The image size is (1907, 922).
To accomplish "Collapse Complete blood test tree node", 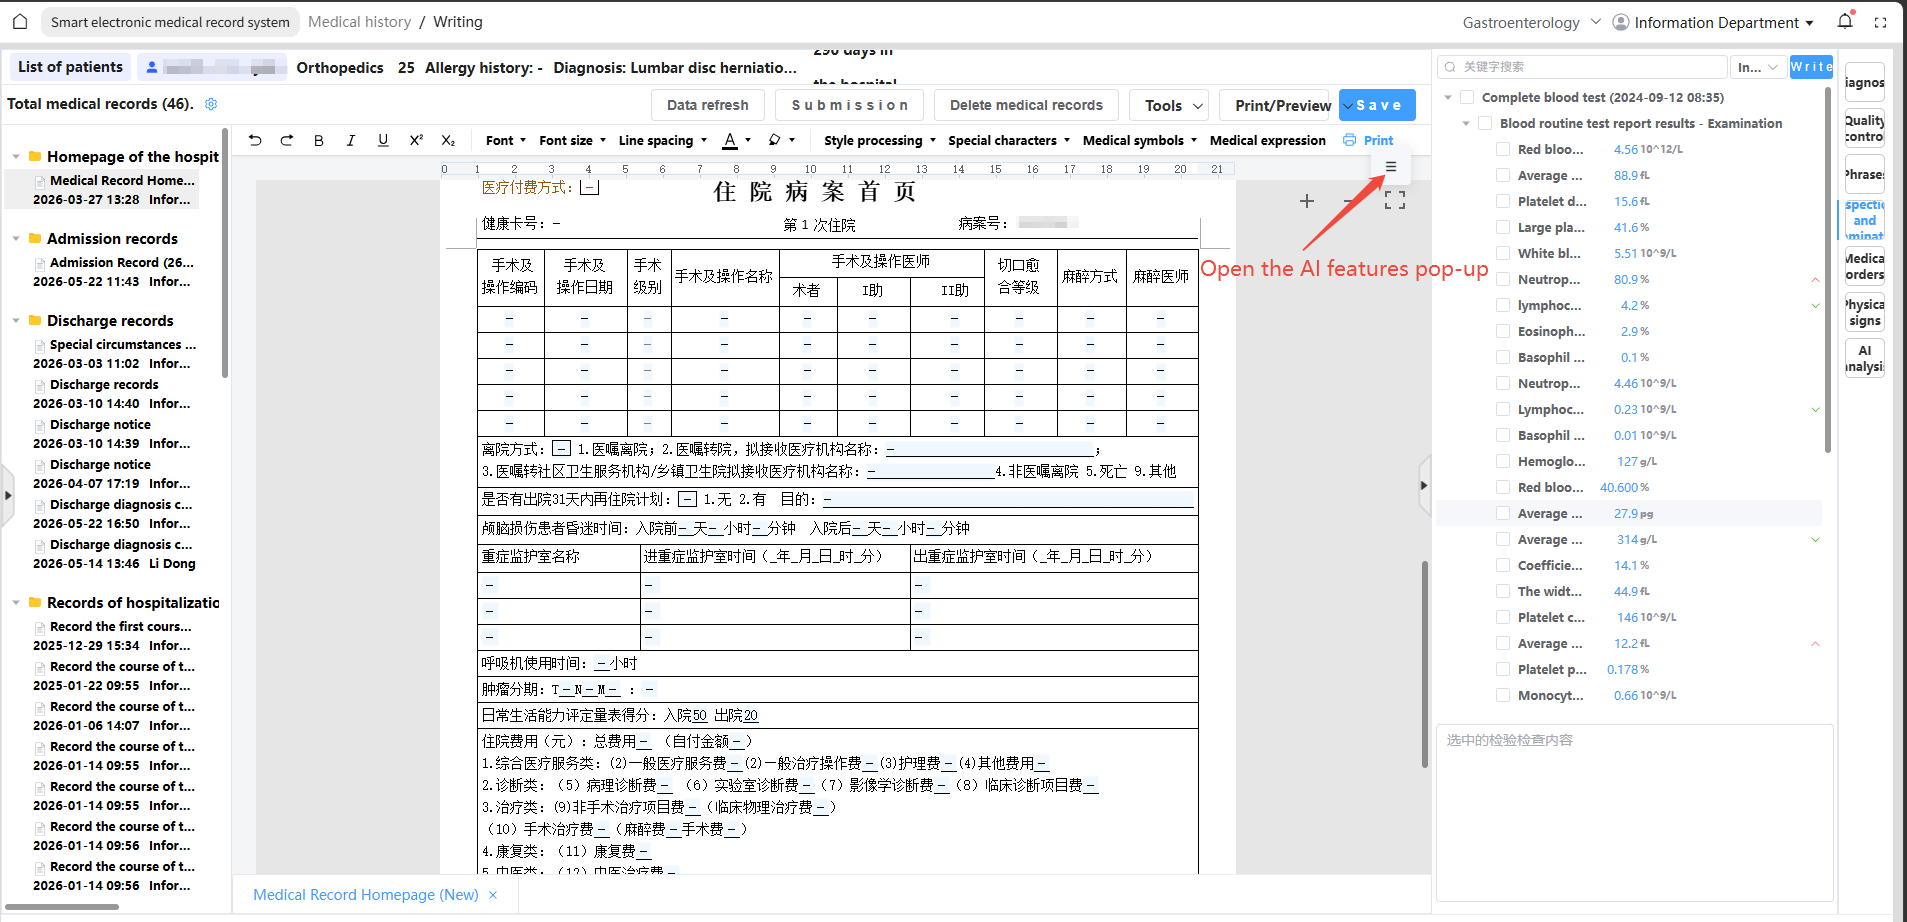I will click(x=1448, y=97).
